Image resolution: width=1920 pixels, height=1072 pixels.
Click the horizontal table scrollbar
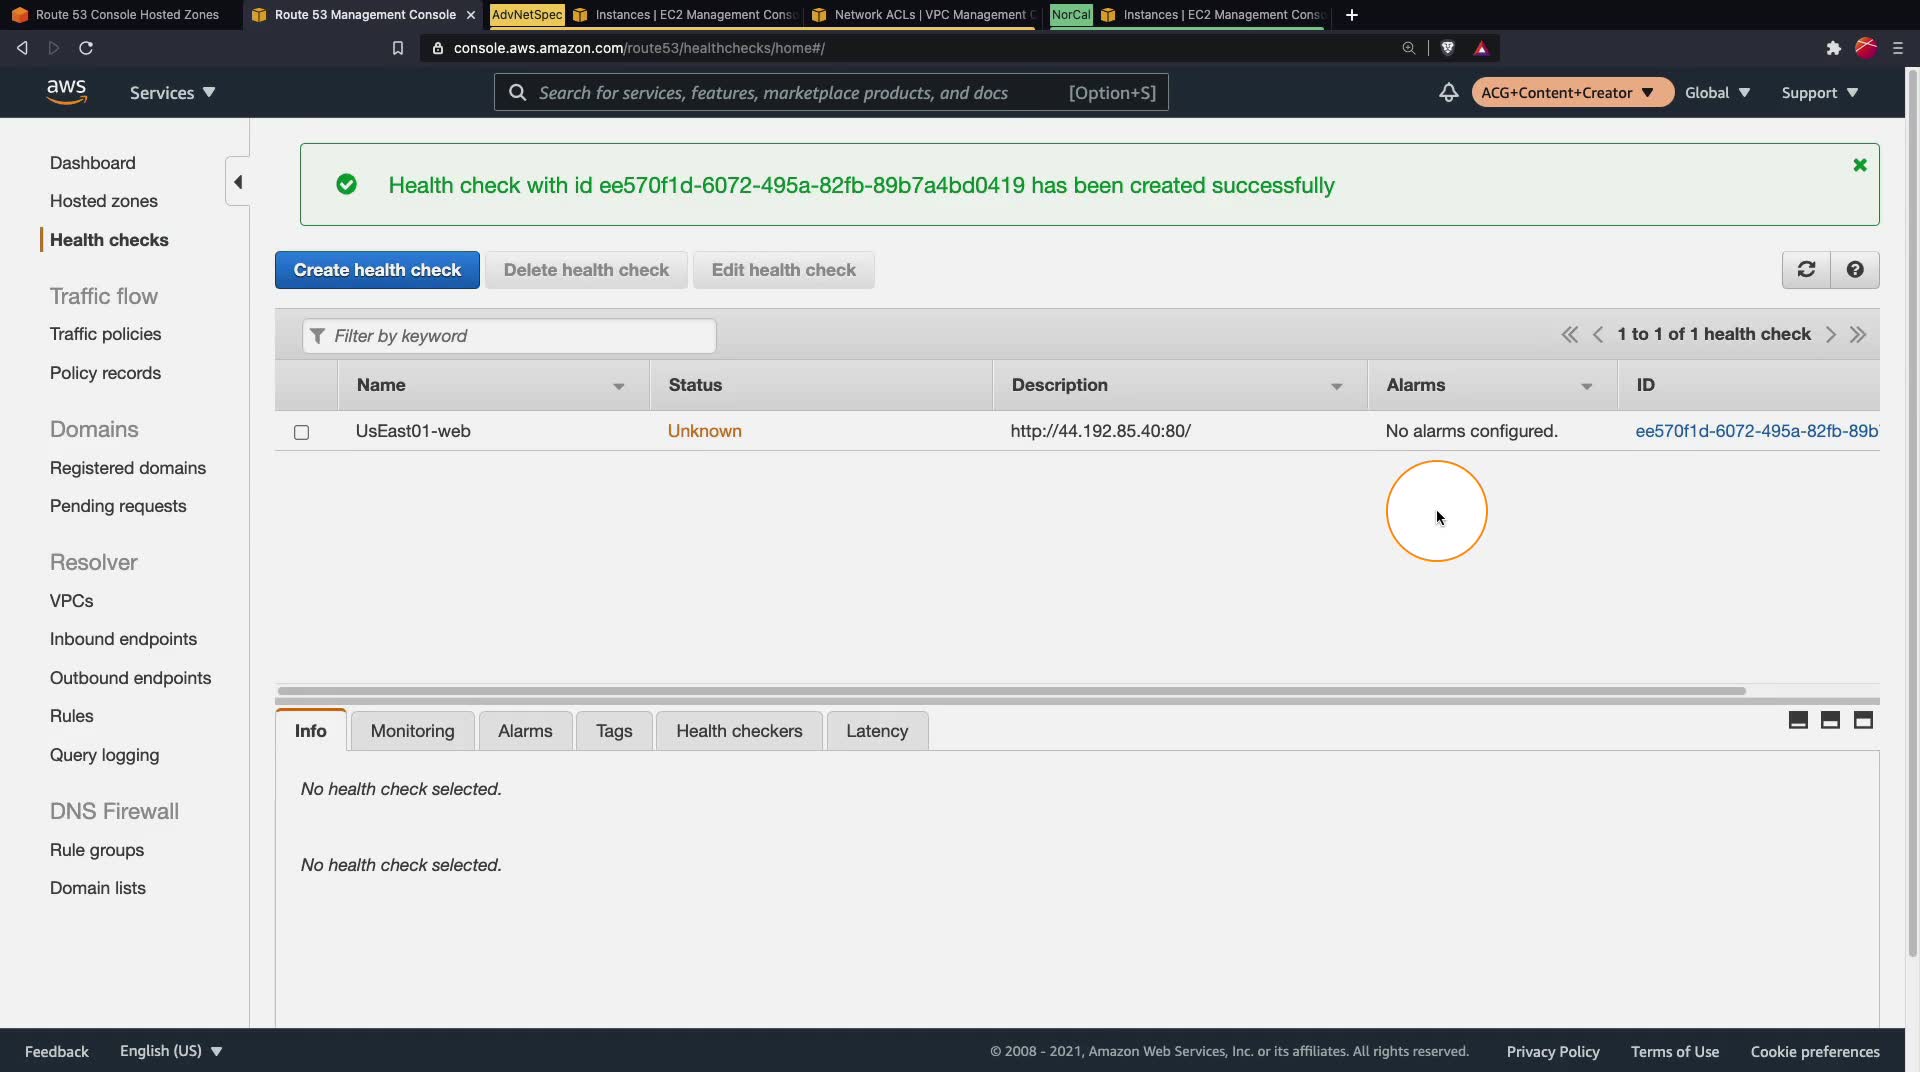1012,691
